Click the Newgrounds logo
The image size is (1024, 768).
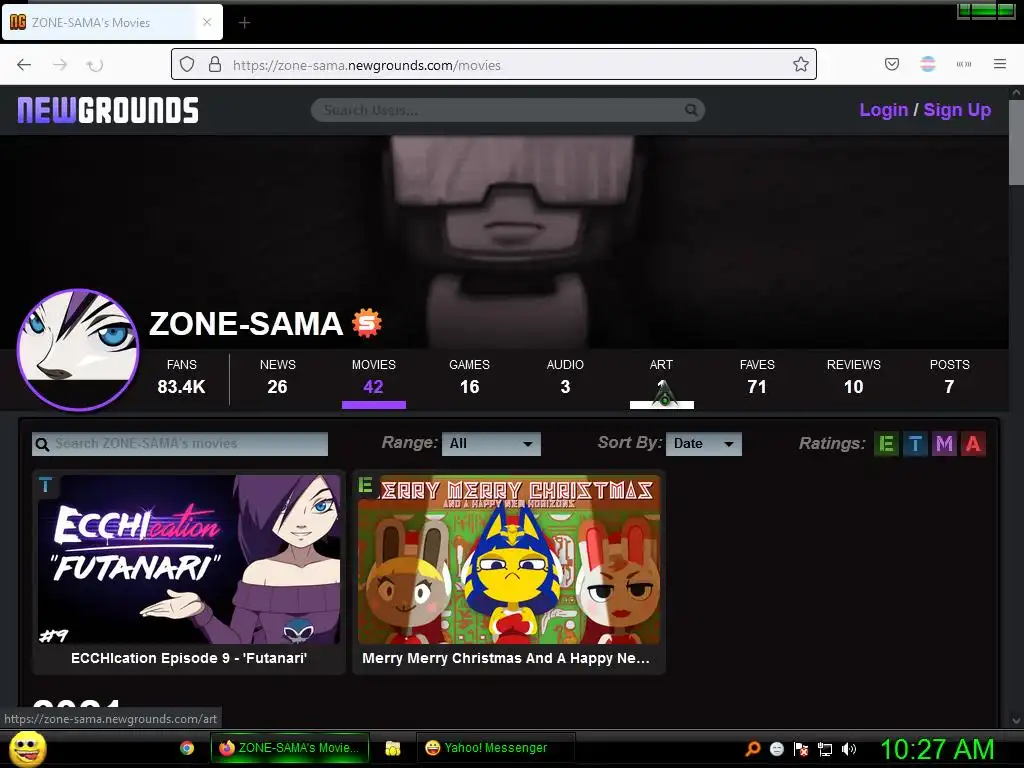pos(108,110)
